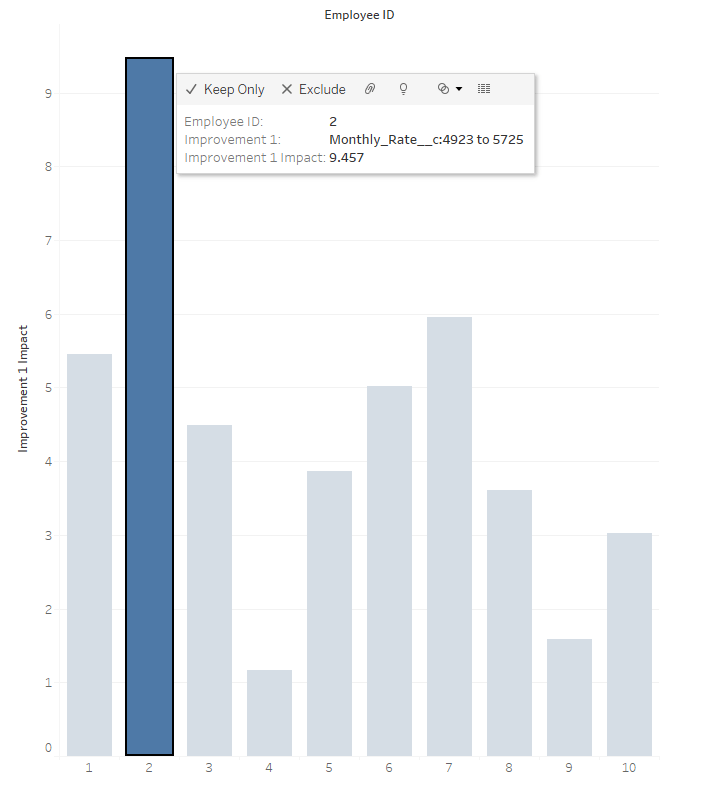Select the bar for Employee 6

pyautogui.click(x=389, y=570)
